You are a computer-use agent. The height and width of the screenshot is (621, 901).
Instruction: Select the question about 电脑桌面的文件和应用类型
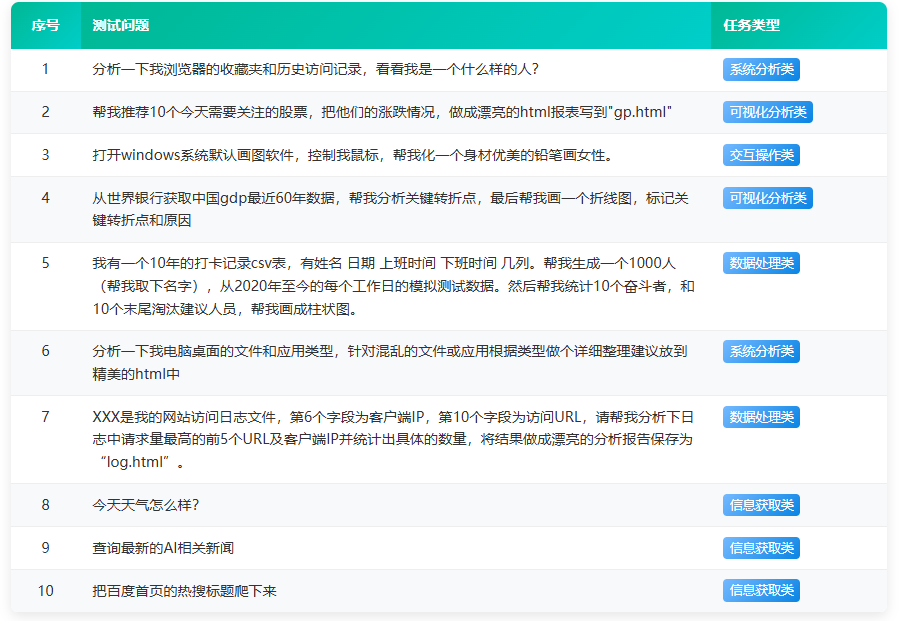coord(390,362)
